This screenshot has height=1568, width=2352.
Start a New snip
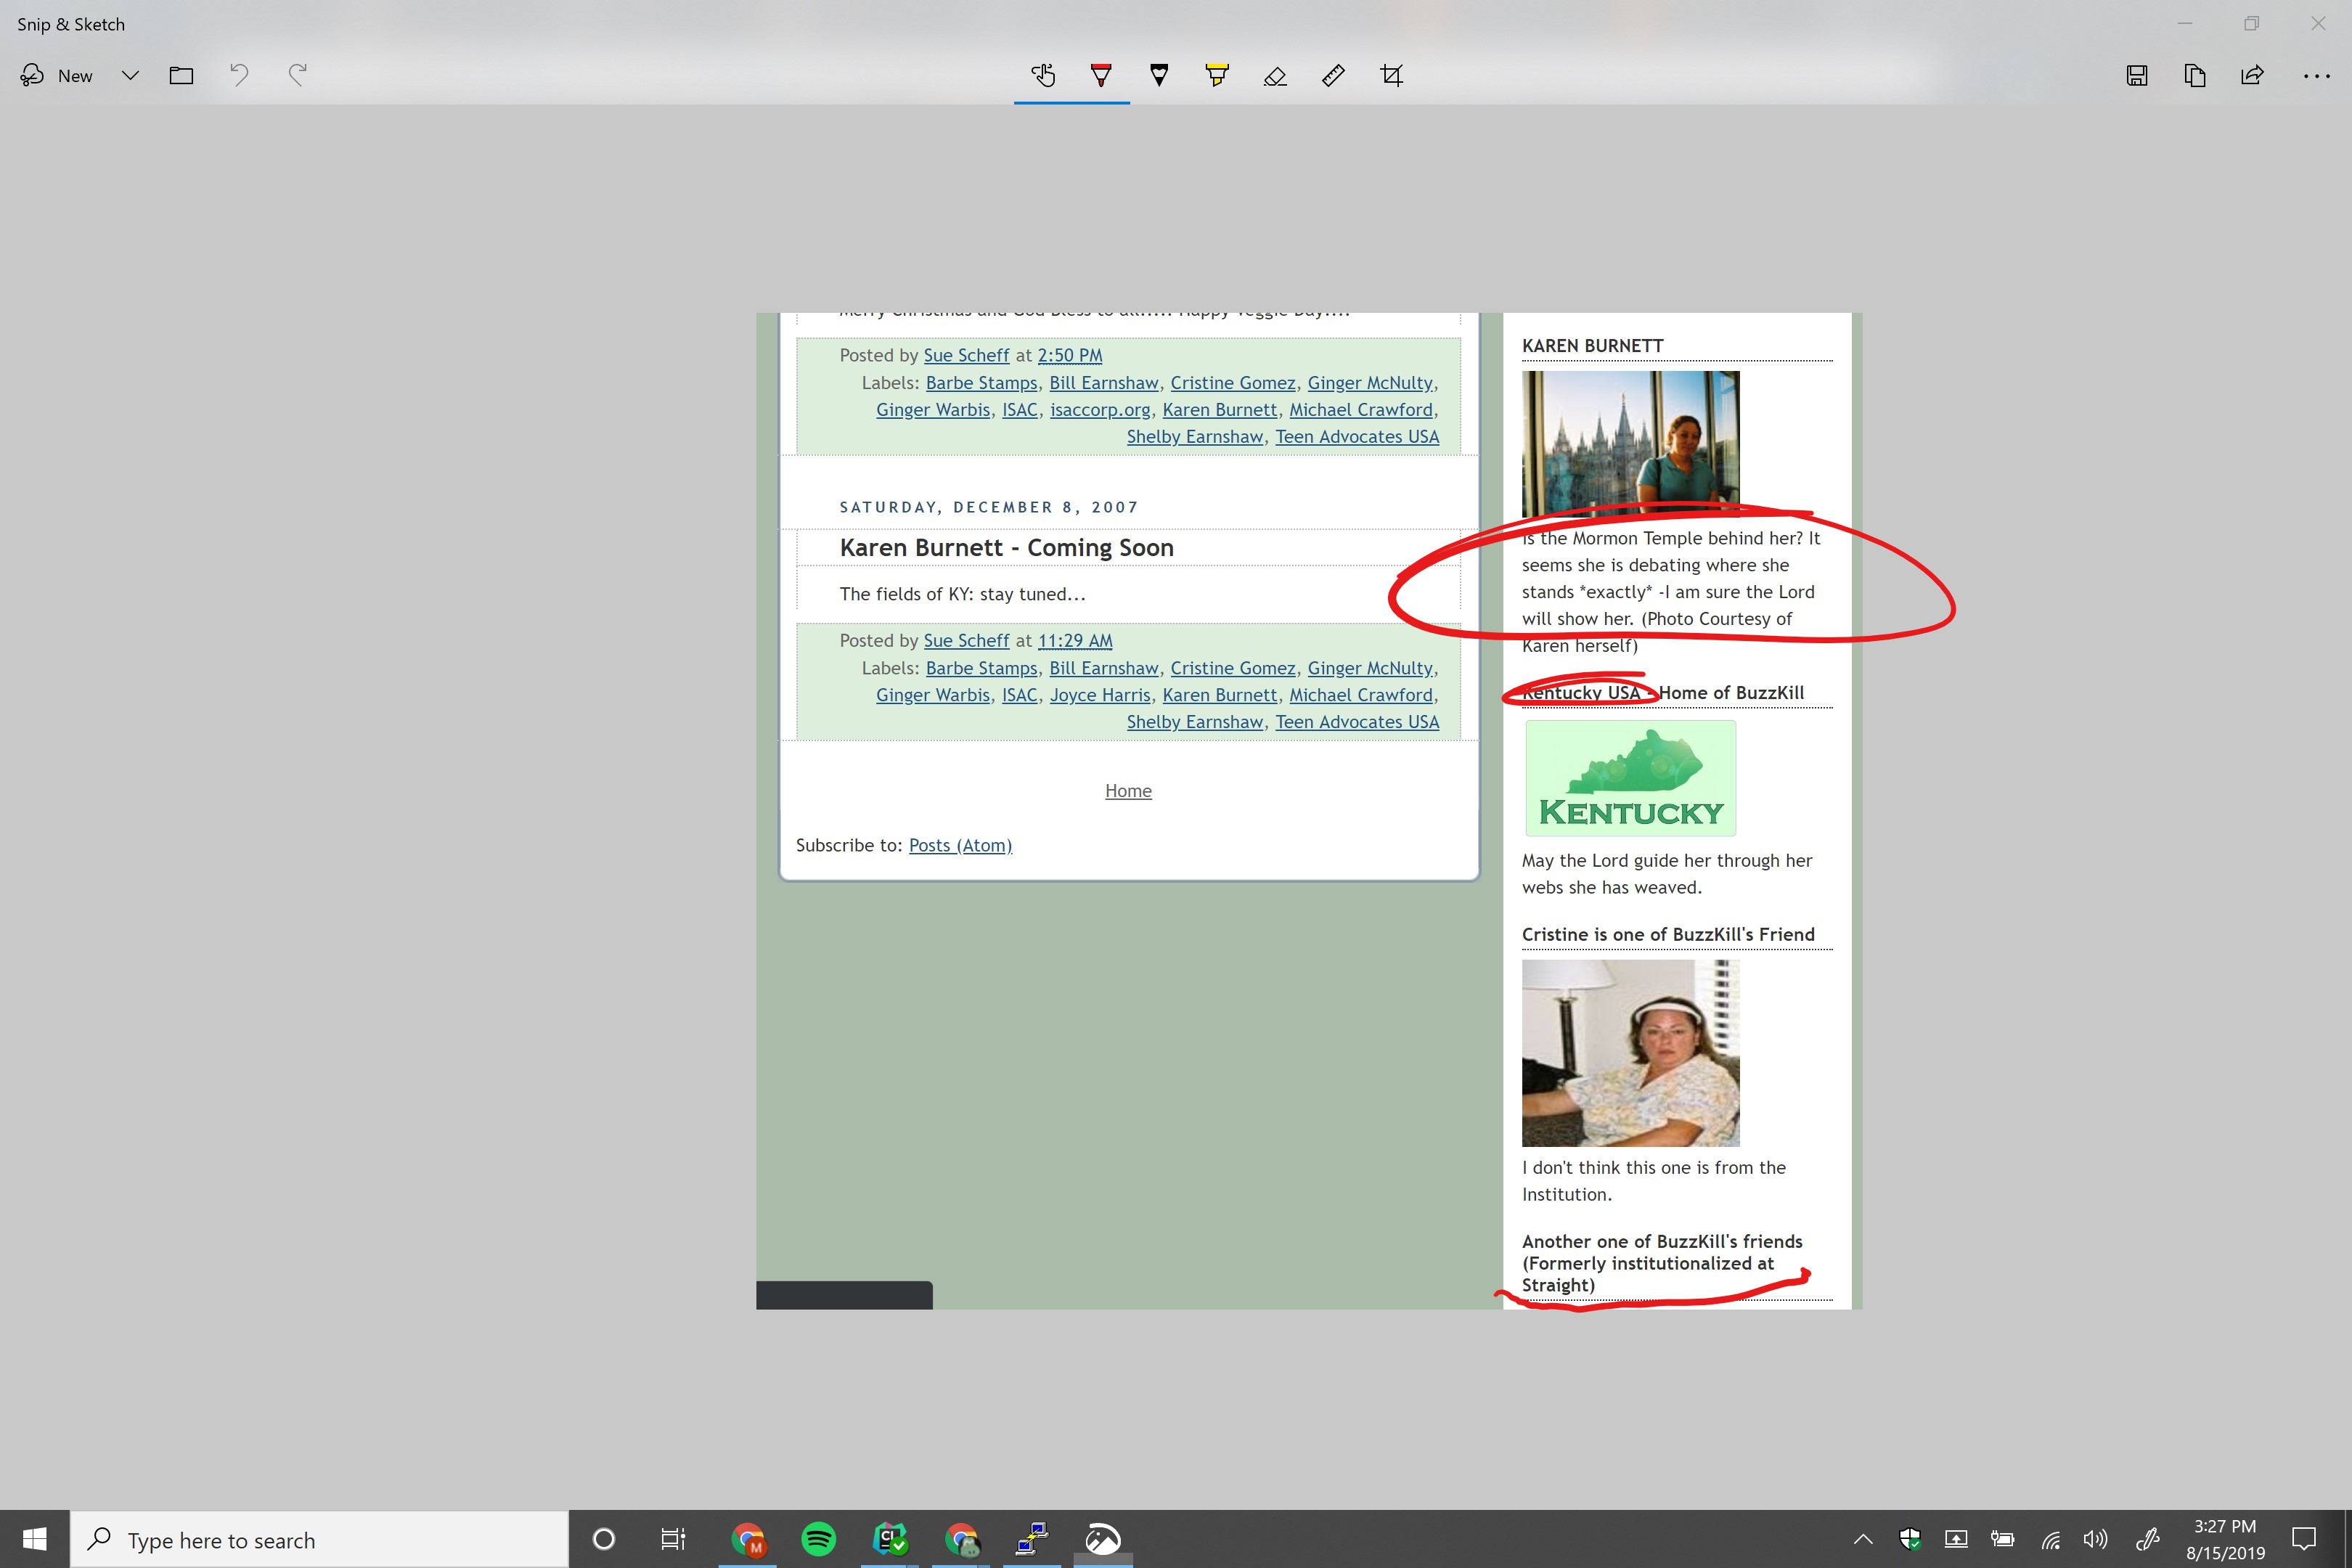(x=57, y=75)
